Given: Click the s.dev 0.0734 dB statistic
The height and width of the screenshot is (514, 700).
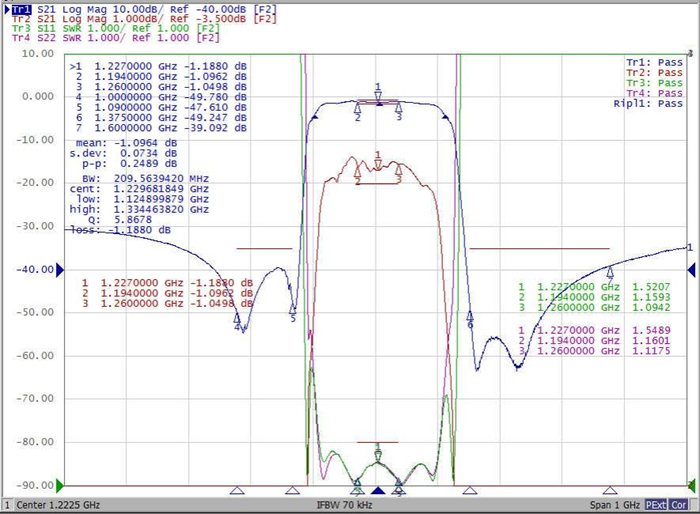Looking at the screenshot, I should pos(123,153).
